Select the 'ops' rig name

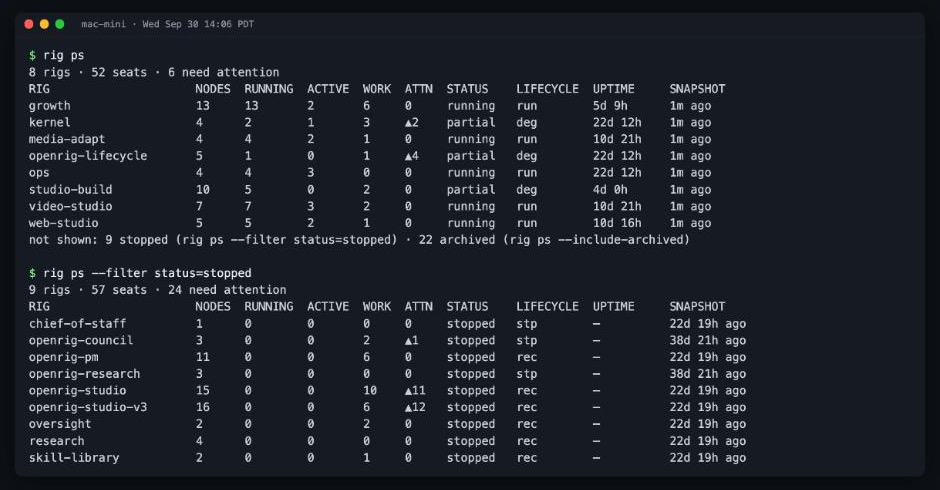tap(39, 173)
